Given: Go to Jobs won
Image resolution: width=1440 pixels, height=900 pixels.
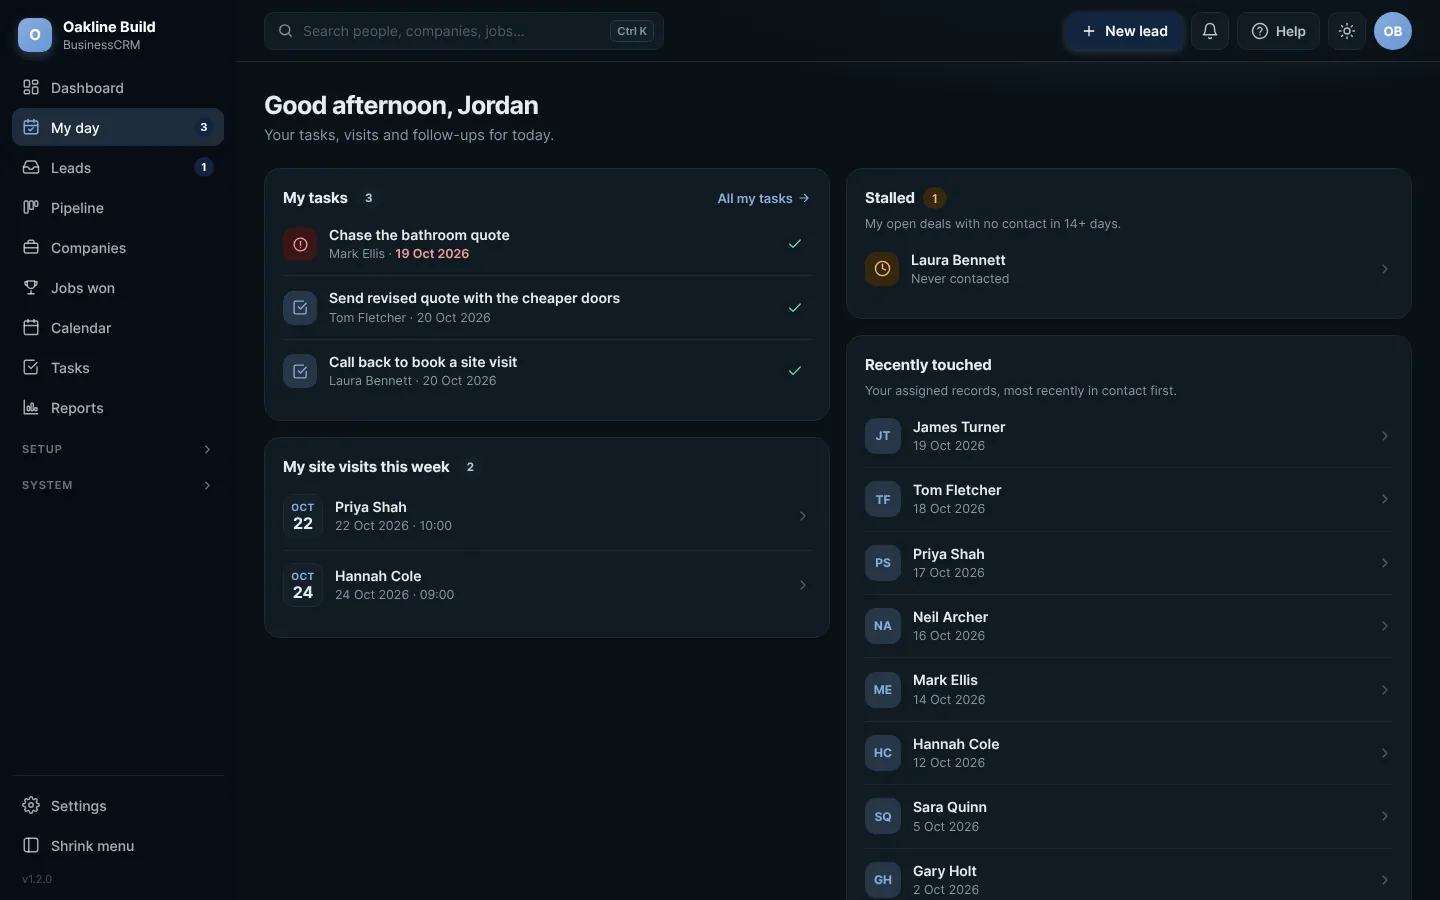Looking at the screenshot, I should pos(118,288).
